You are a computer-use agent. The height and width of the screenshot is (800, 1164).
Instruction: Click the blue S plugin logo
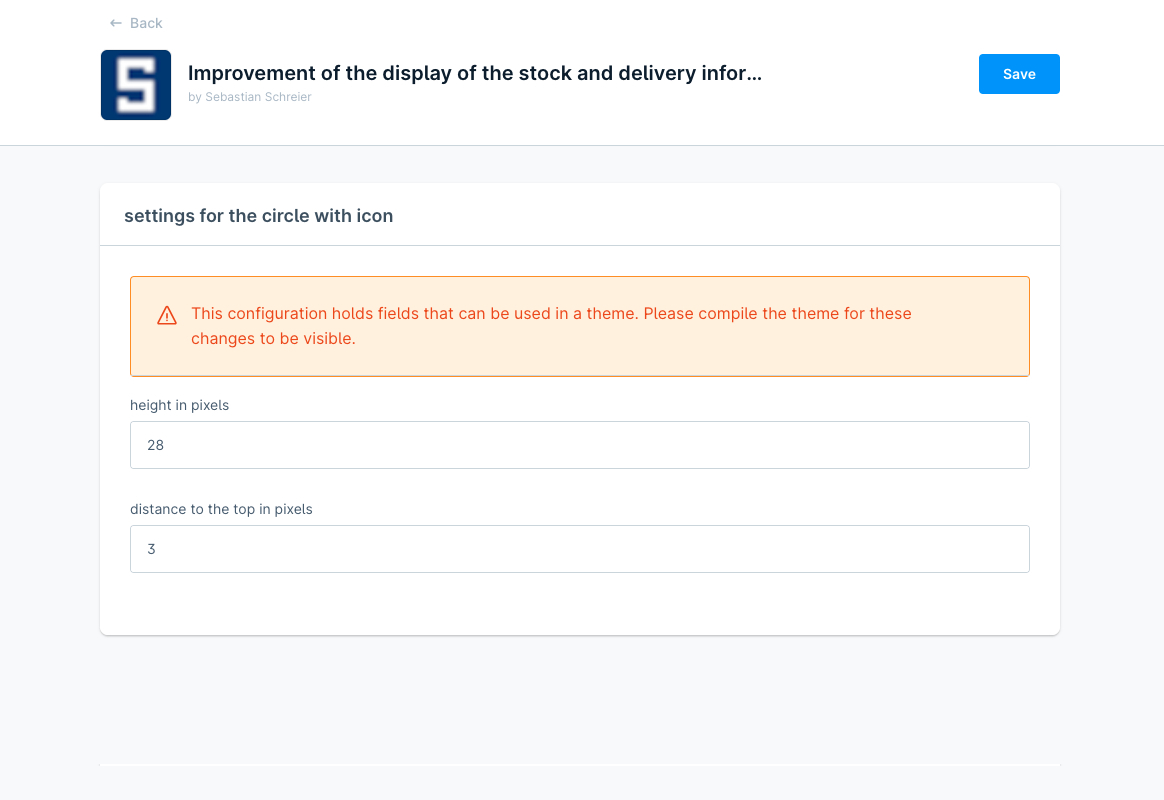point(136,85)
